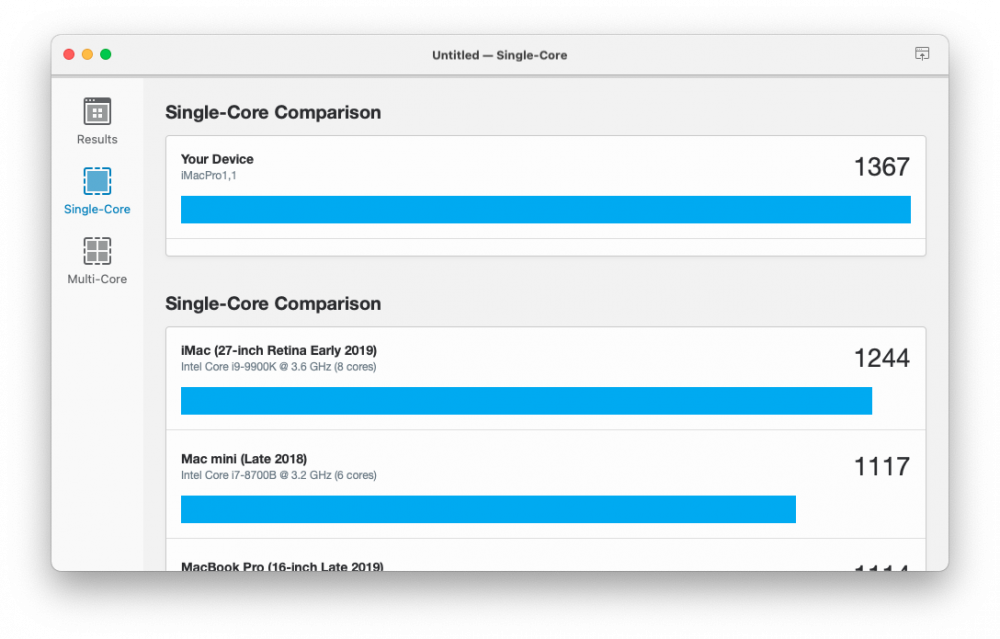
Task: Click the Mac mini Late 2018 score bar
Action: pyautogui.click(x=488, y=509)
